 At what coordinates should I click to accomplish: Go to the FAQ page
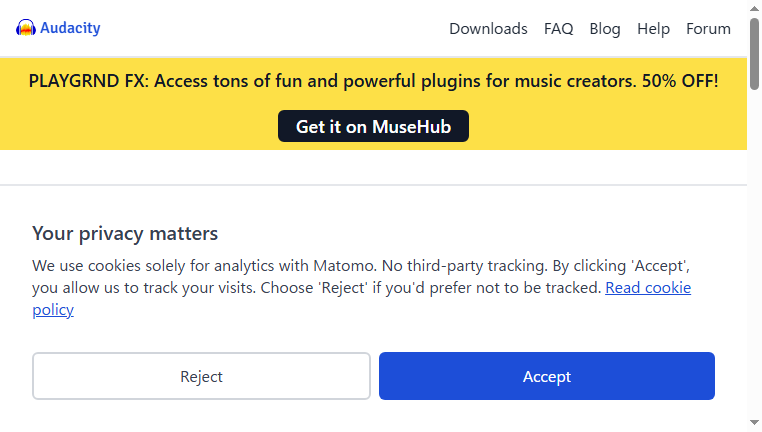558,29
